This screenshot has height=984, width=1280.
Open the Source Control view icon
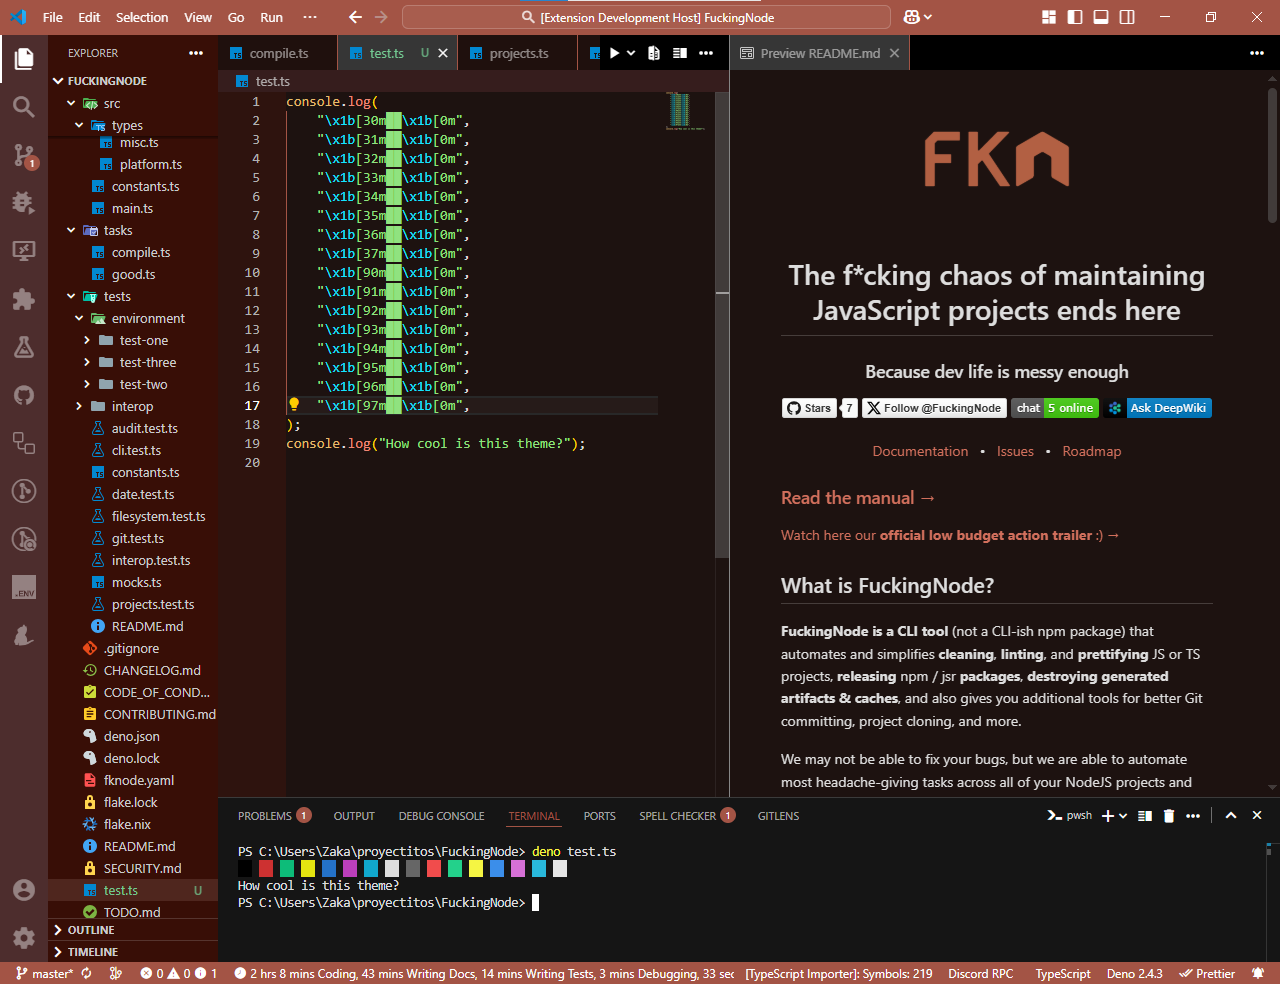[x=24, y=154]
